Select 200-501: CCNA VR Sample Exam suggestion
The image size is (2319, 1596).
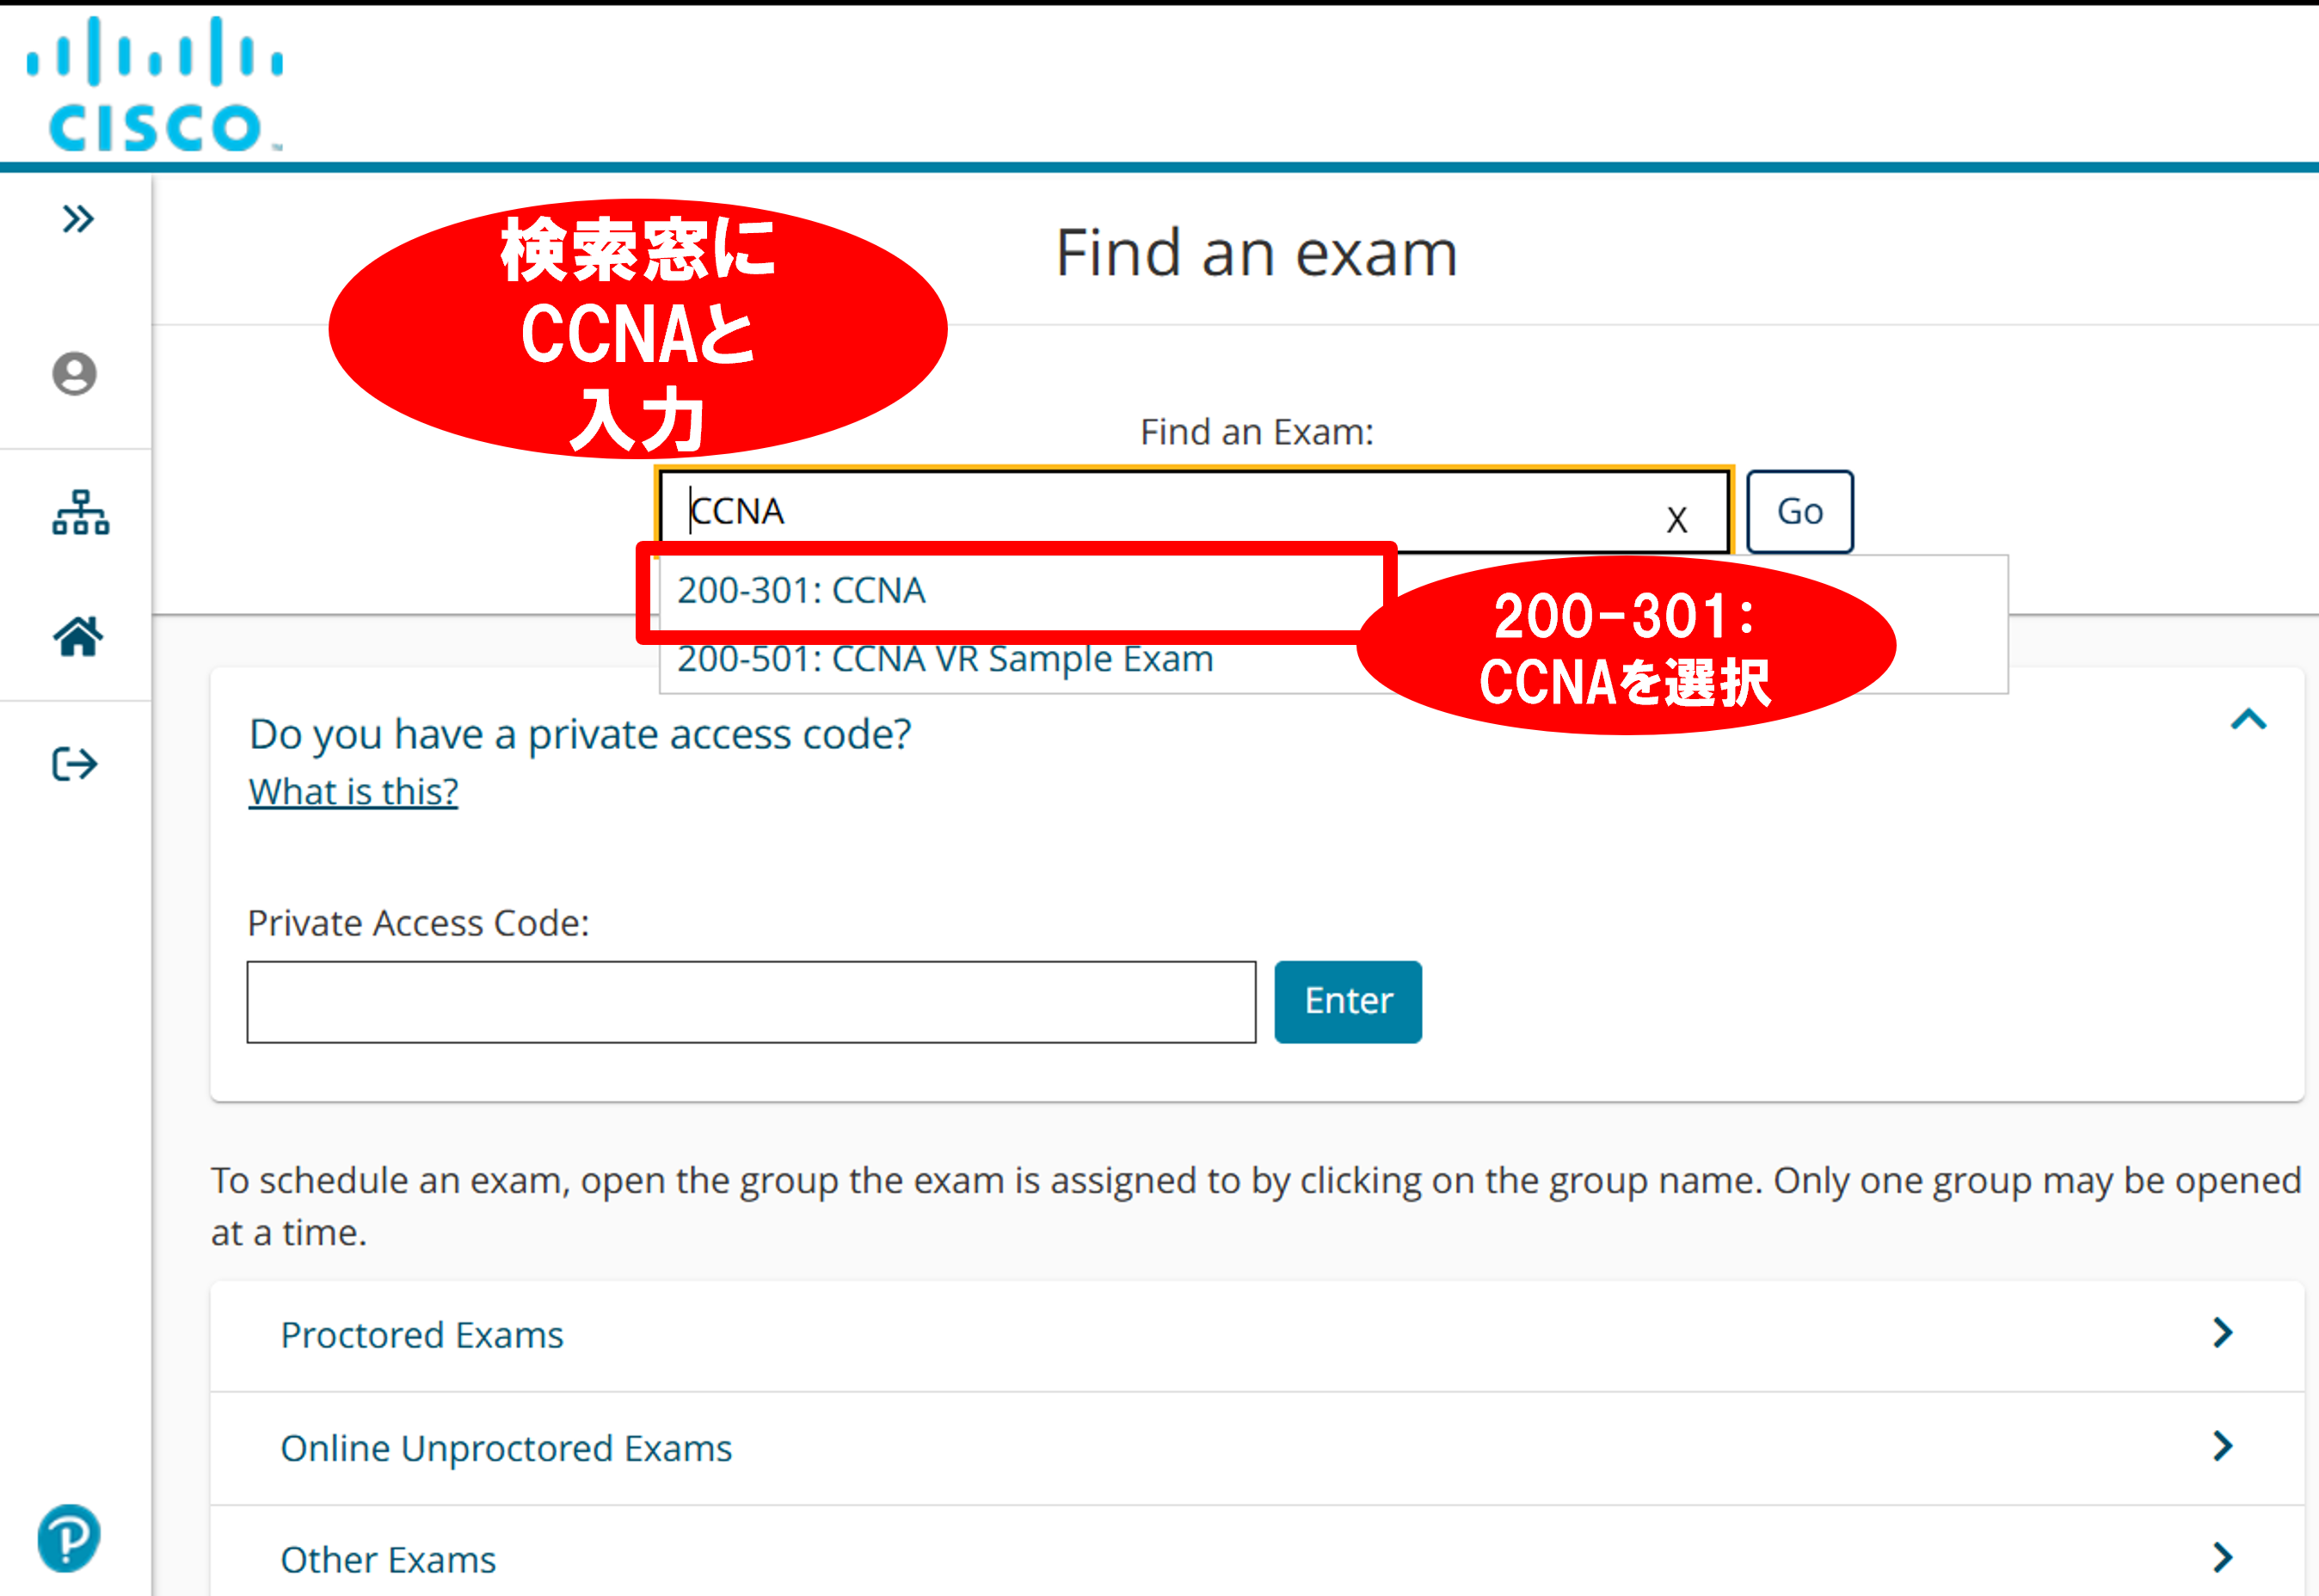point(945,660)
